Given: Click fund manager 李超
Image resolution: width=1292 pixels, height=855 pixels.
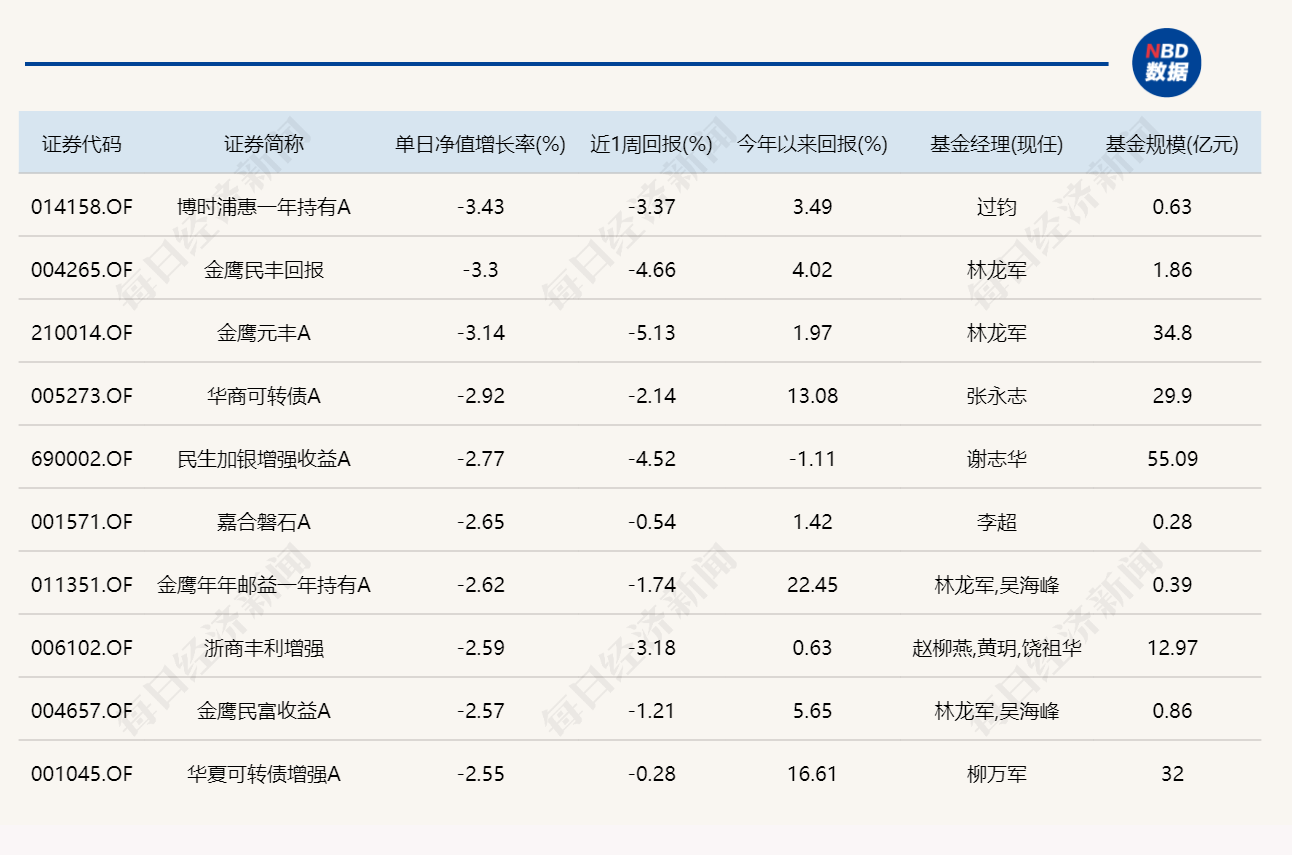Looking at the screenshot, I should pyautogui.click(x=997, y=522).
